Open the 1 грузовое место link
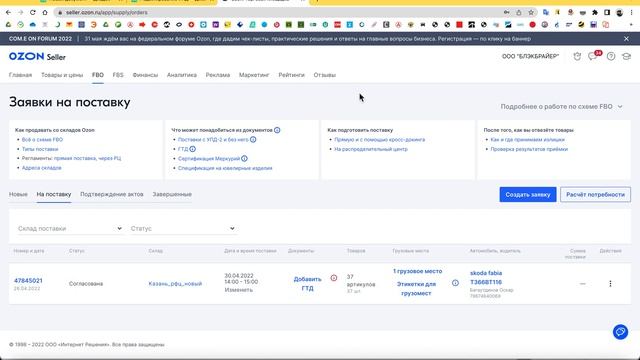 pyautogui.click(x=418, y=271)
